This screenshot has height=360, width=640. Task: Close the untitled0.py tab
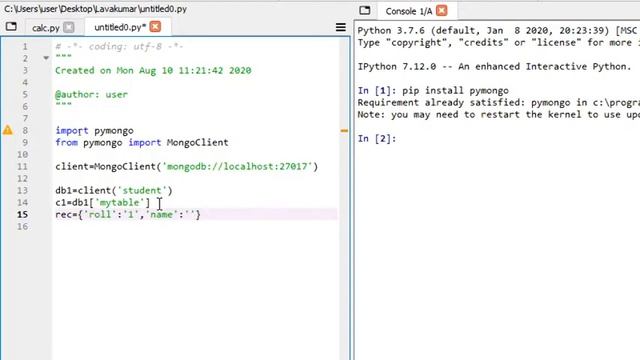click(x=155, y=27)
